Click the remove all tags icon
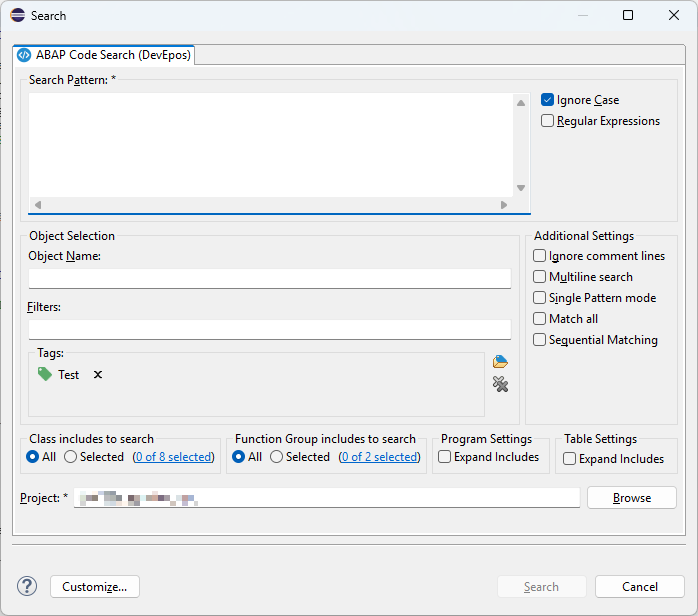 point(500,384)
